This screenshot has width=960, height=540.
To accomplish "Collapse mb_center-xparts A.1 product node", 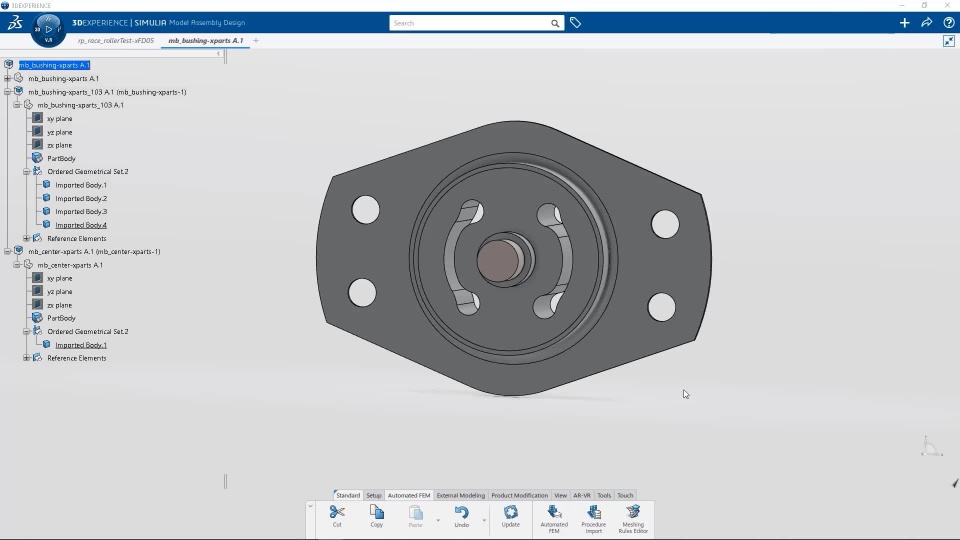I will pos(7,252).
